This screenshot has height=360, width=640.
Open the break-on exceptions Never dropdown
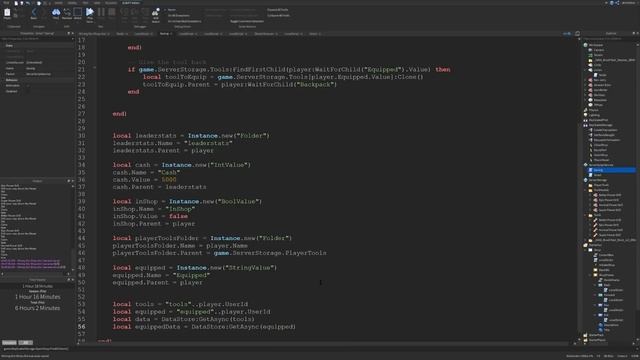(x=171, y=10)
